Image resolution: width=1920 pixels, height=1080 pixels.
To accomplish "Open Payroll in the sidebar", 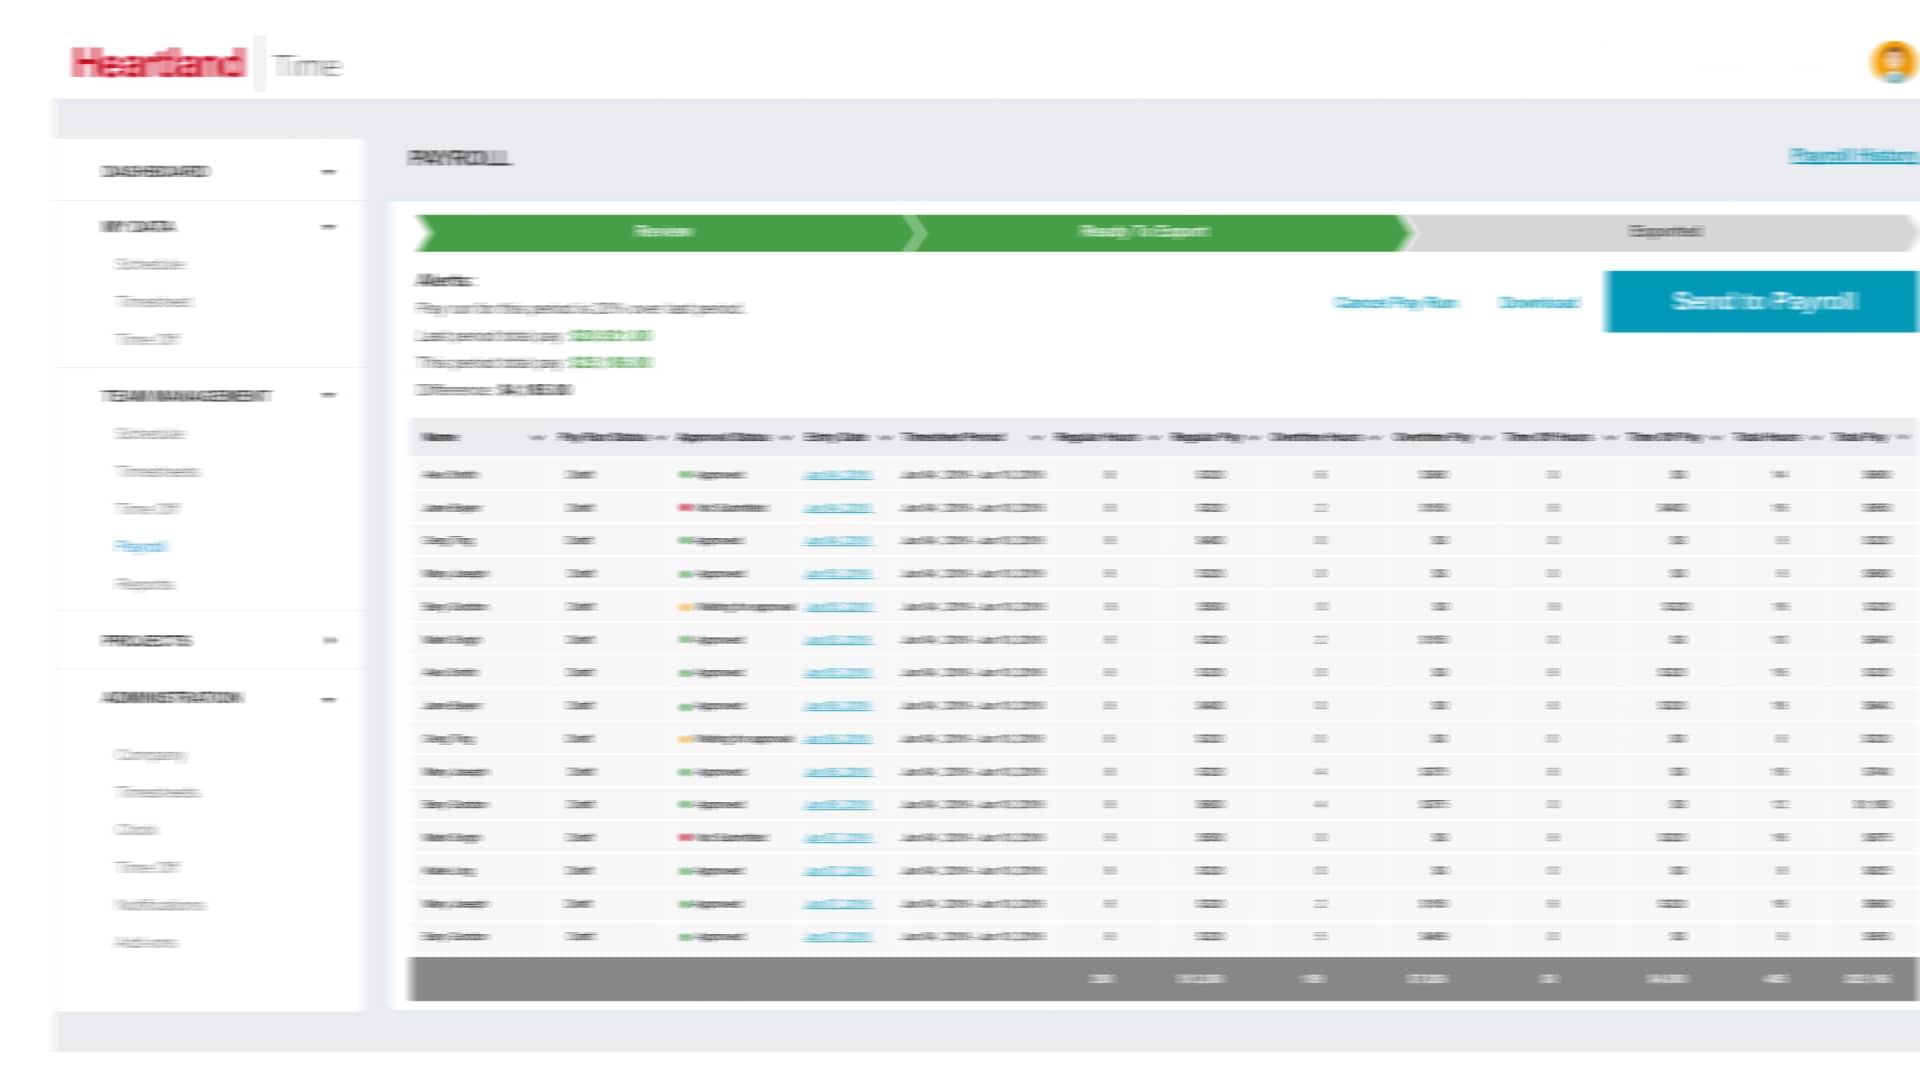I will tap(142, 547).
